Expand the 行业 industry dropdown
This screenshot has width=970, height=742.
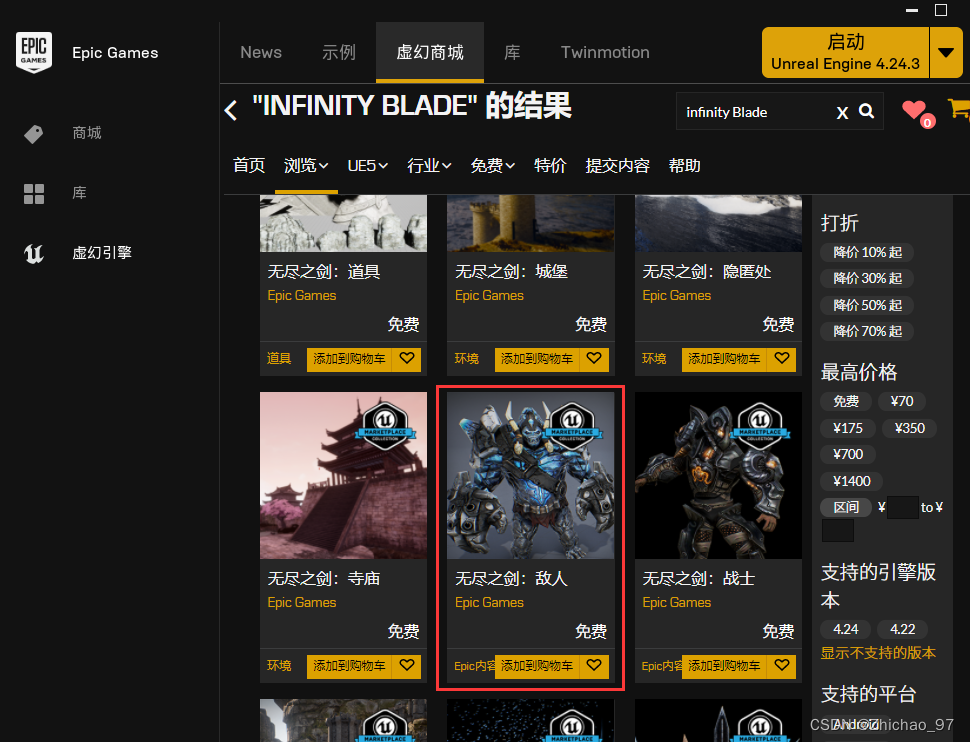pos(429,166)
